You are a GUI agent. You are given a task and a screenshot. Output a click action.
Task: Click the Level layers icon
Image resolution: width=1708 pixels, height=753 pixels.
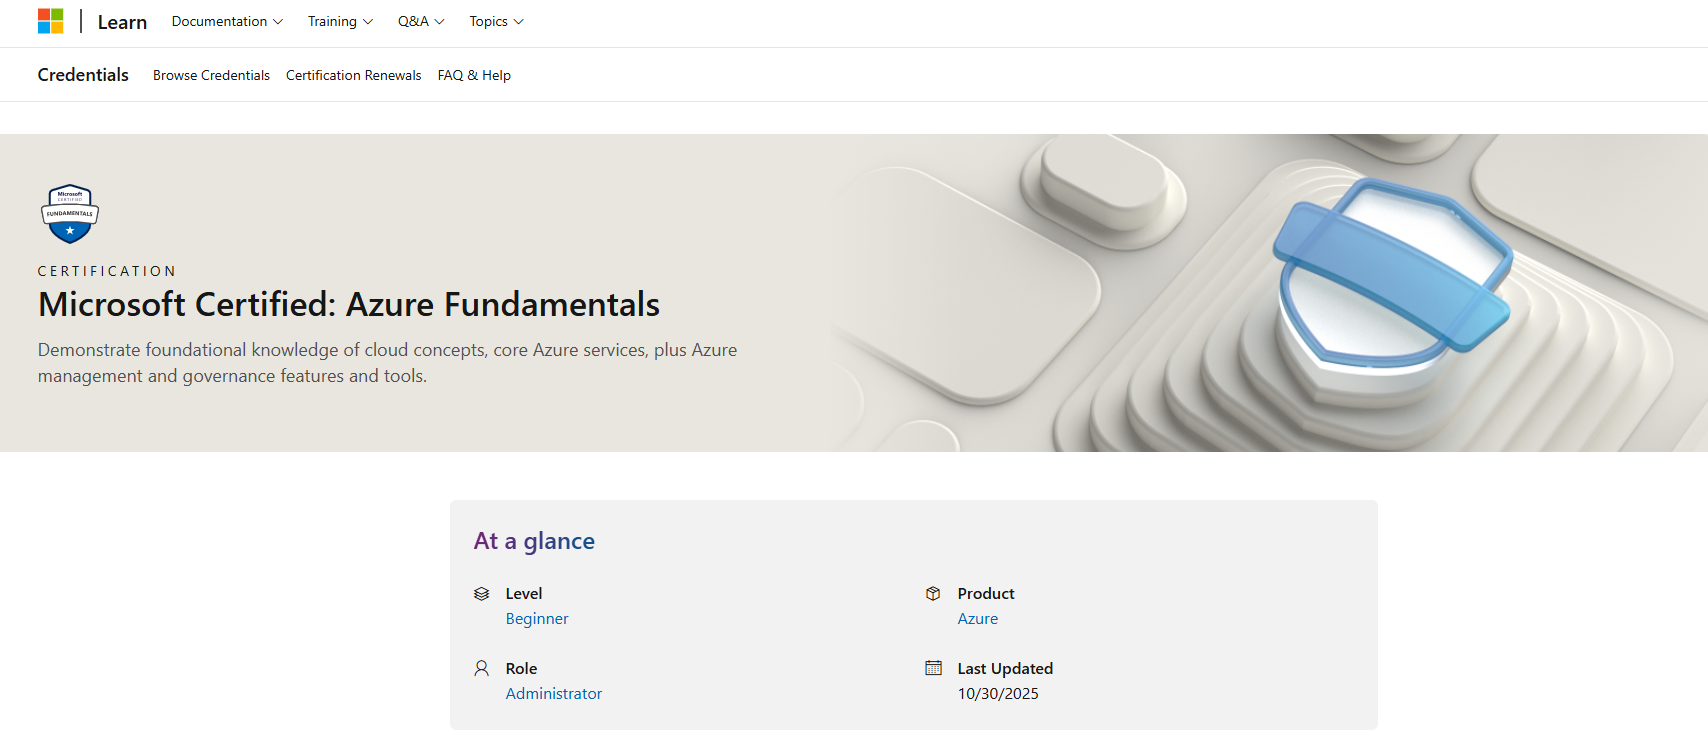(482, 594)
